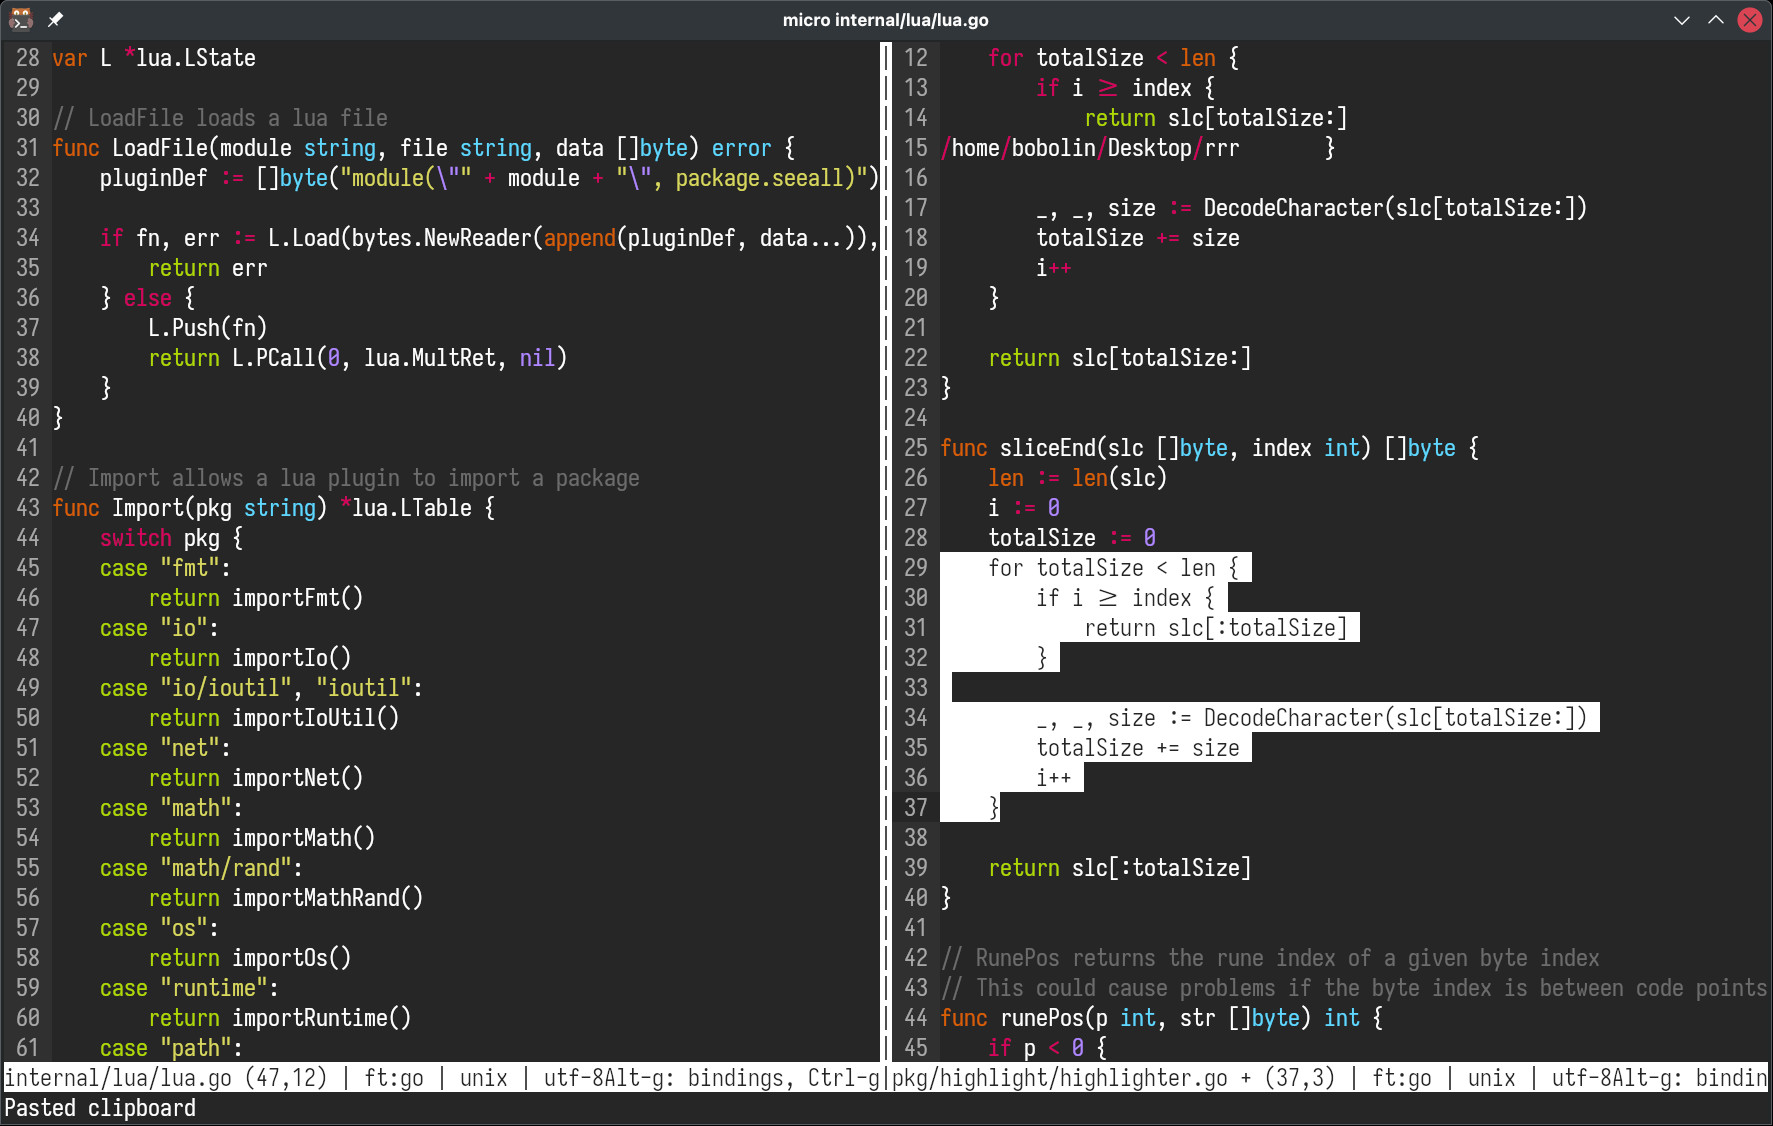
Task: Click 'importMath()' on line 54
Action: (x=304, y=838)
